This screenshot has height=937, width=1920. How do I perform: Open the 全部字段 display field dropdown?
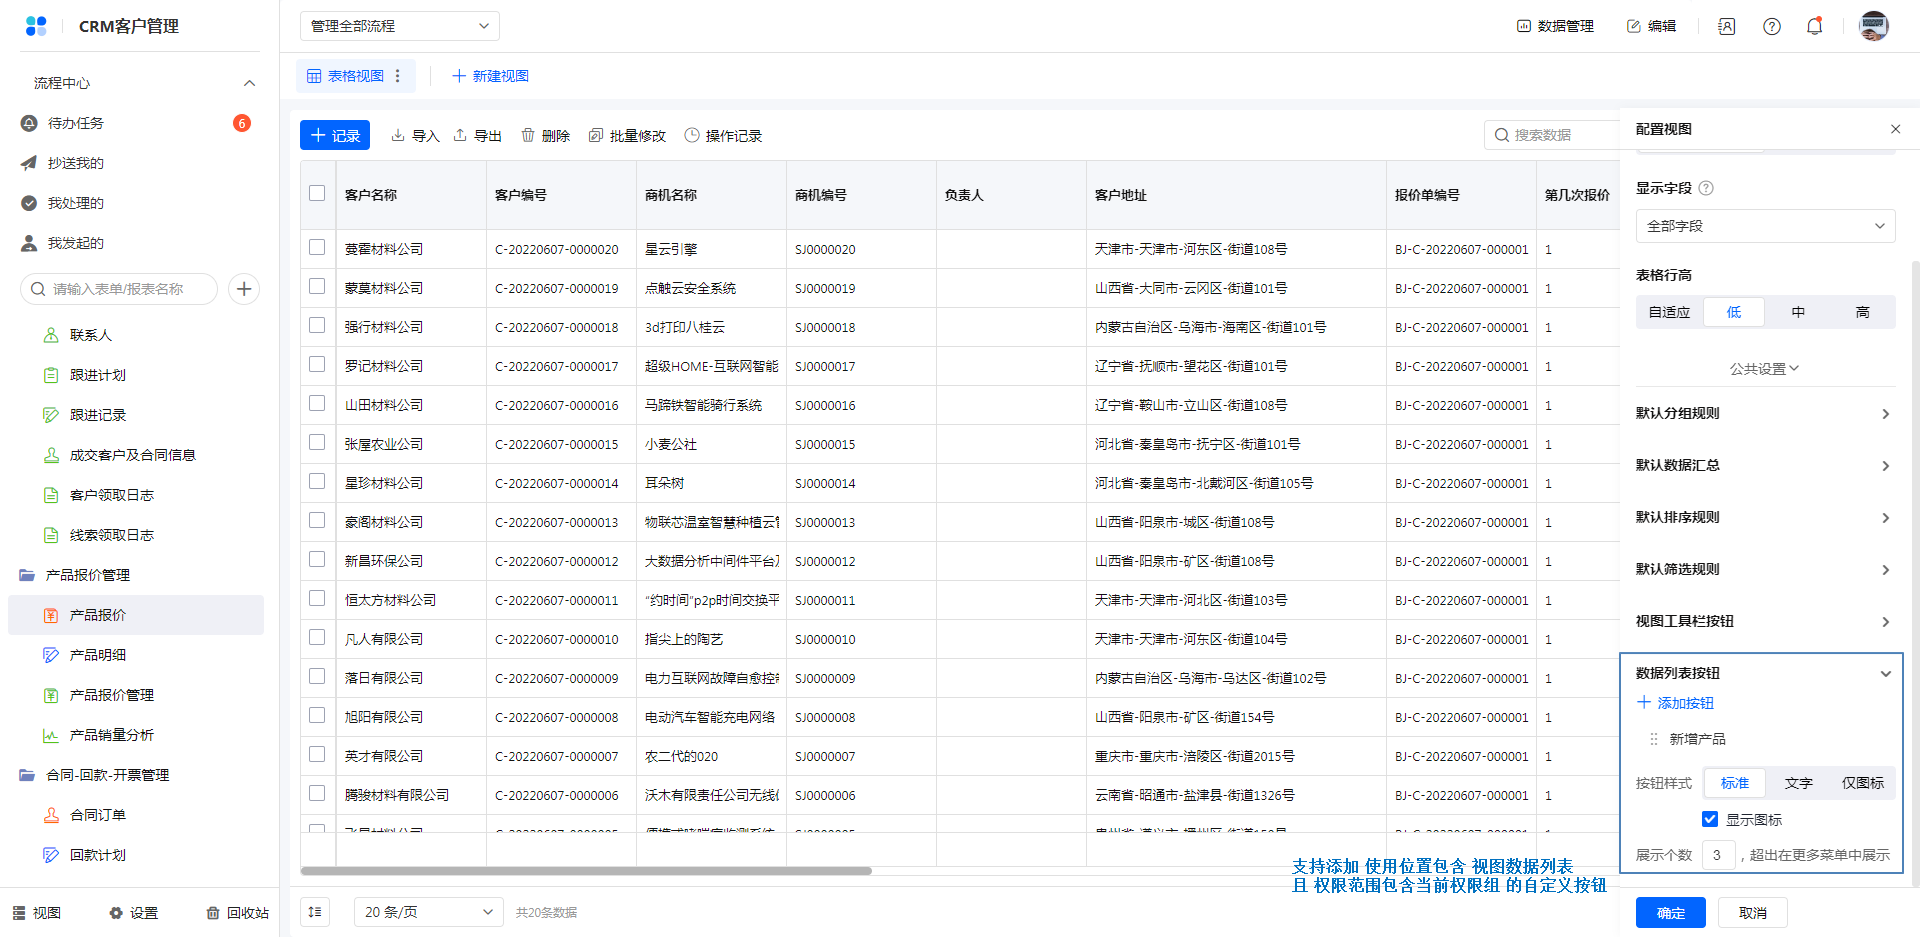click(1765, 226)
